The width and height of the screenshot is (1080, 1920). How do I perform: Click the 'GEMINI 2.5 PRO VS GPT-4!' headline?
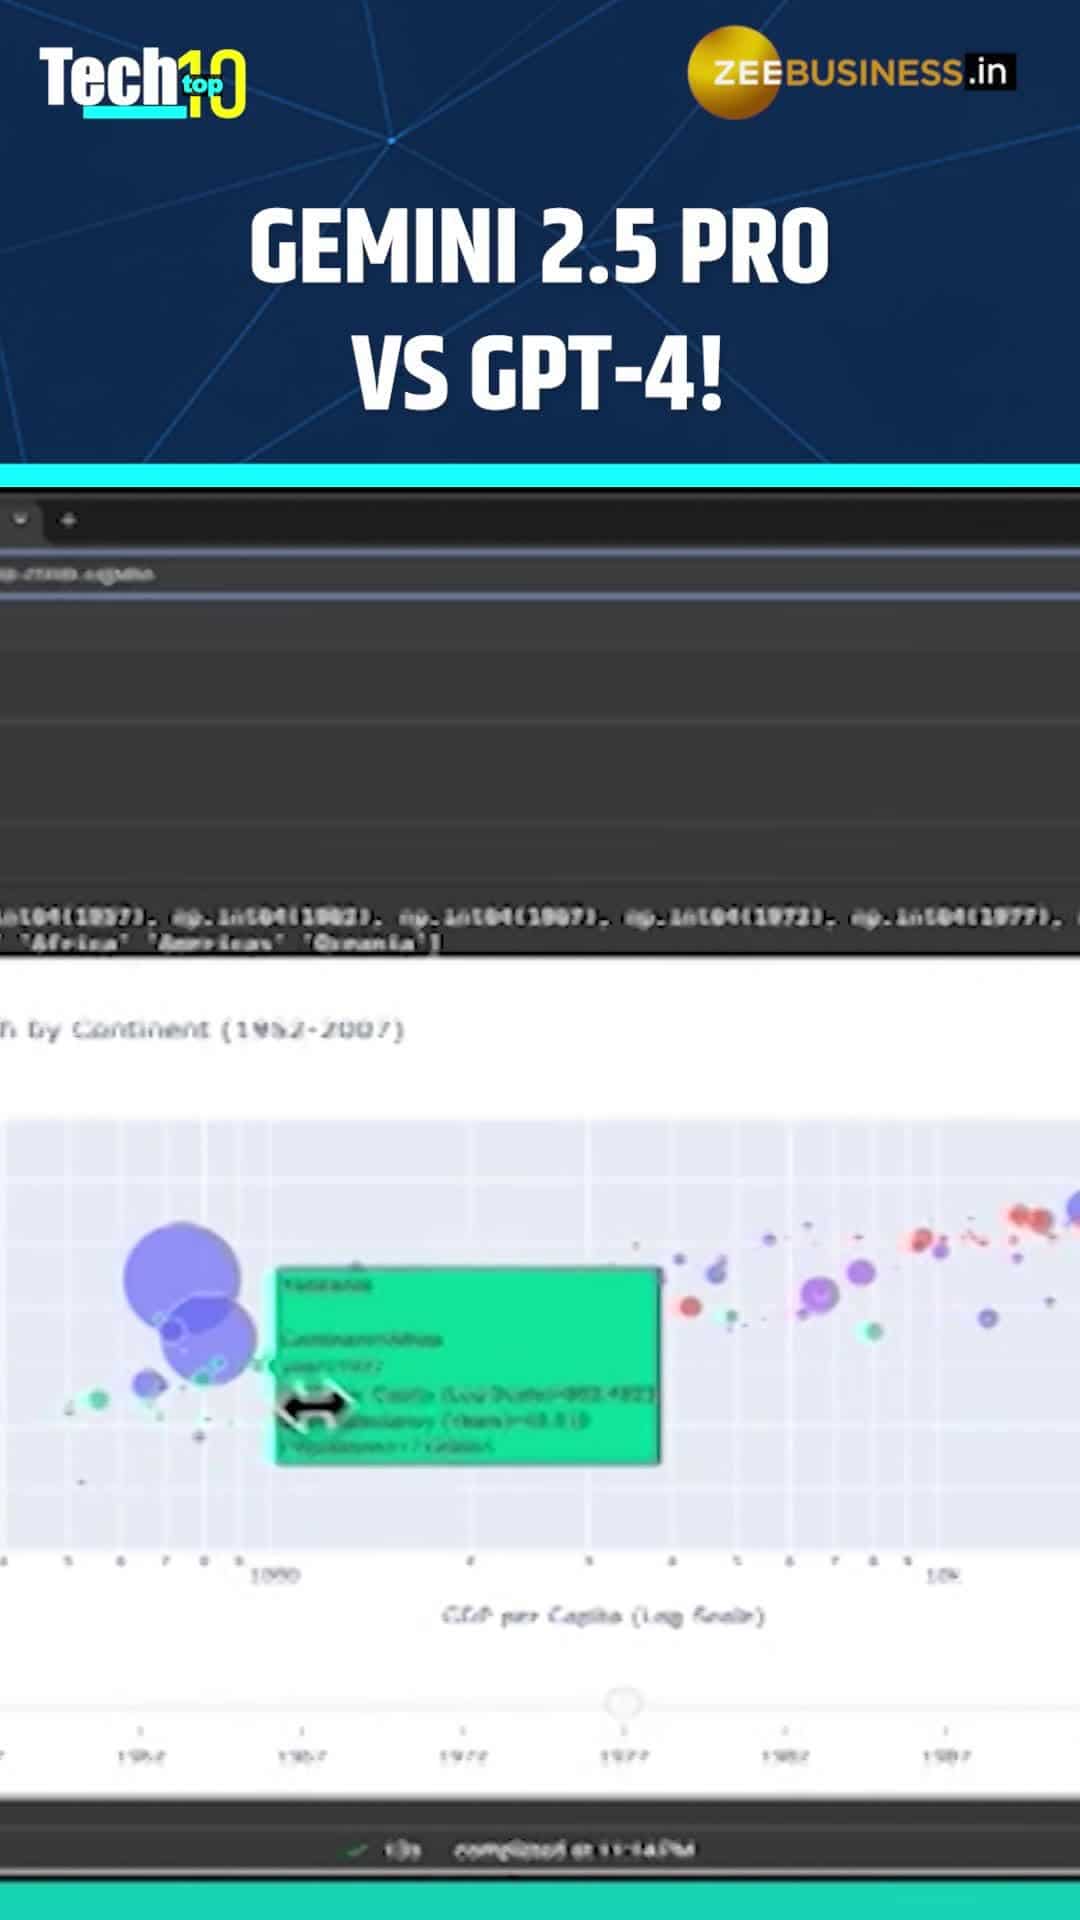click(x=540, y=309)
